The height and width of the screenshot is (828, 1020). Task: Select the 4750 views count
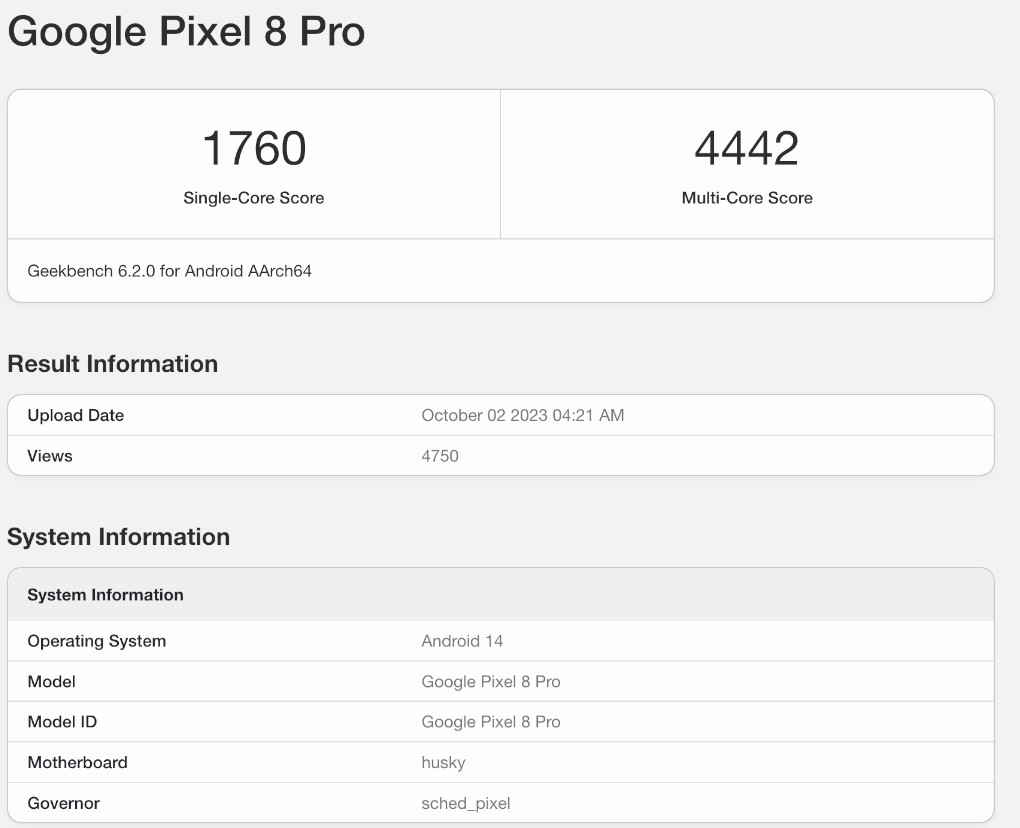tap(440, 456)
